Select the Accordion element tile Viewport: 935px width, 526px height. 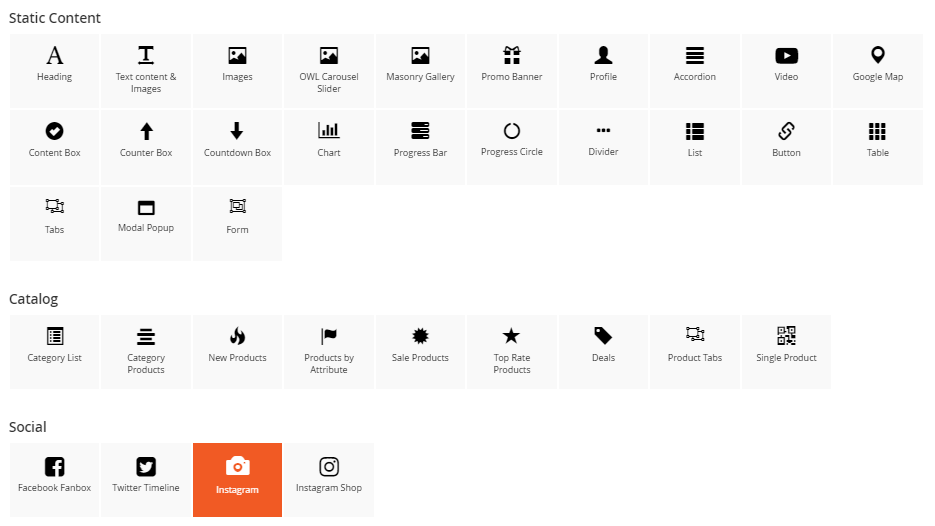pos(695,70)
